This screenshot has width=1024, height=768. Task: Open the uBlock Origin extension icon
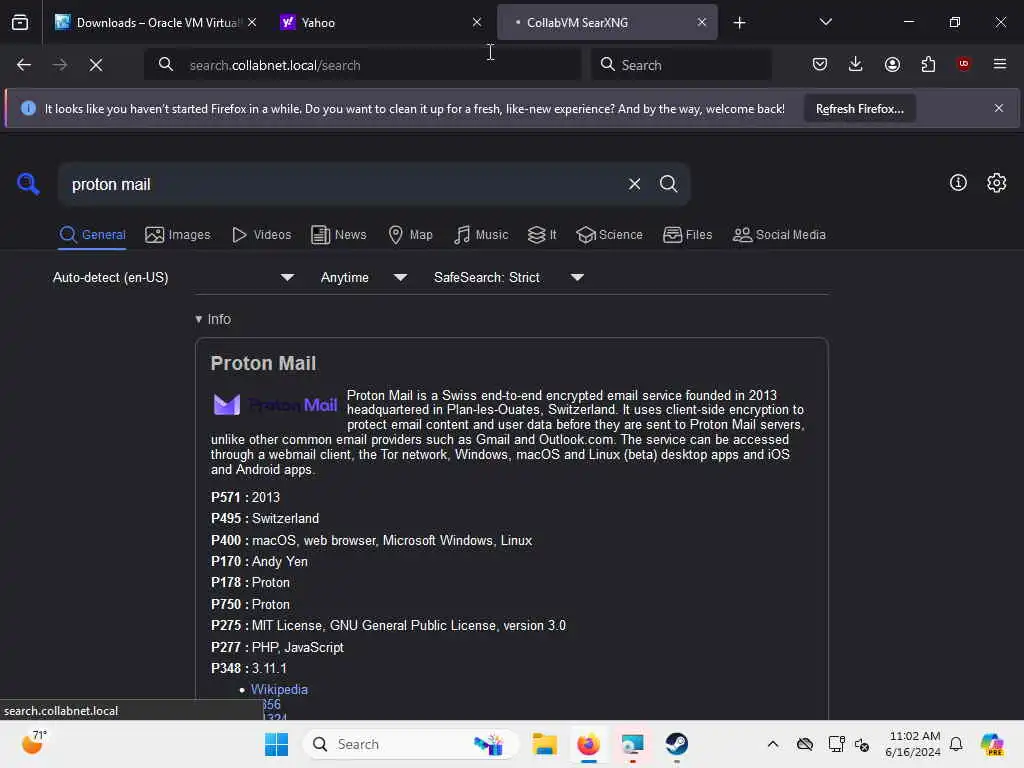point(963,64)
